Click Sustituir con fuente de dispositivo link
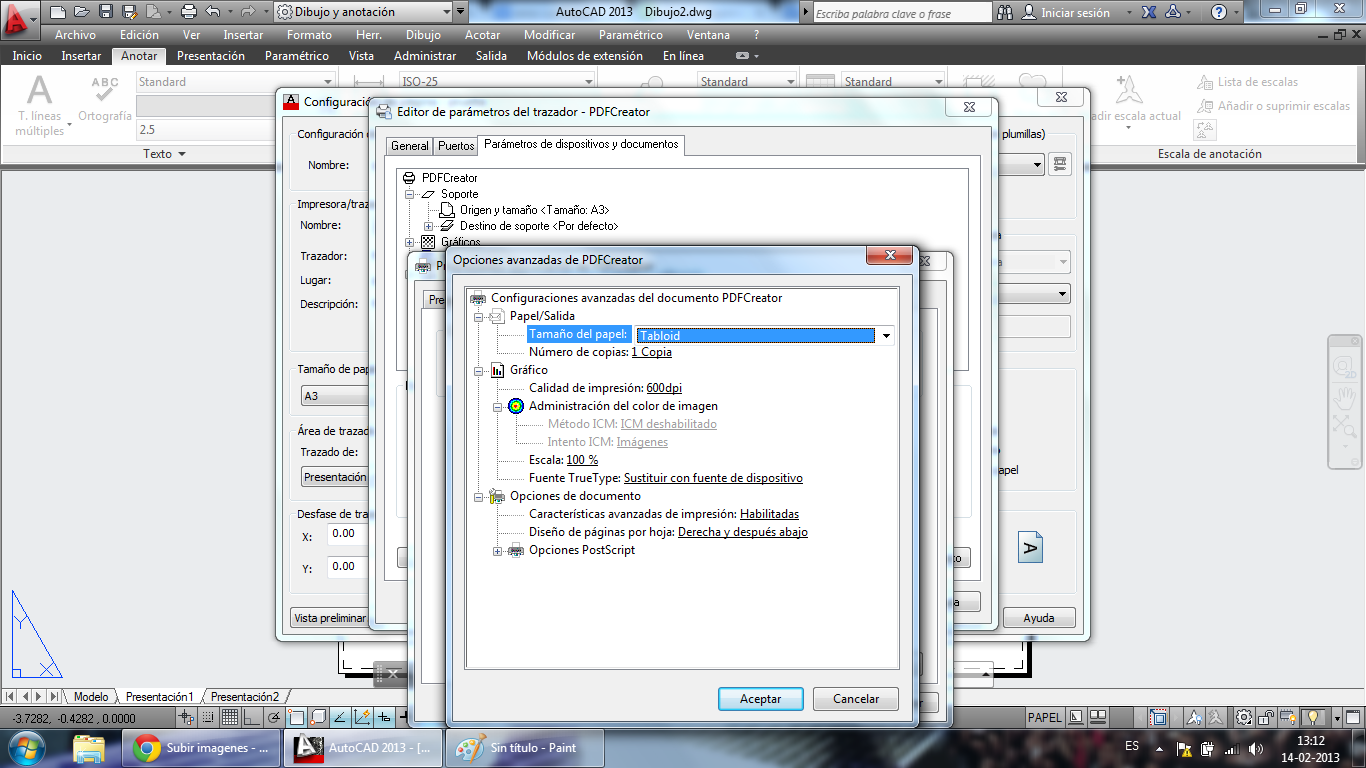The height and width of the screenshot is (768, 1366). pyautogui.click(x=713, y=478)
